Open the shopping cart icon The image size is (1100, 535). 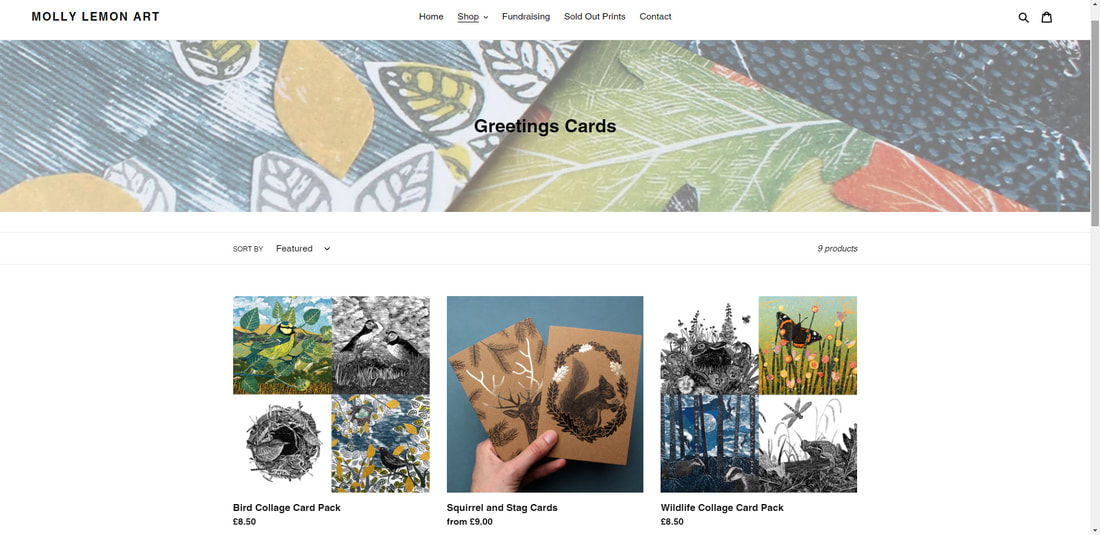tap(1047, 17)
